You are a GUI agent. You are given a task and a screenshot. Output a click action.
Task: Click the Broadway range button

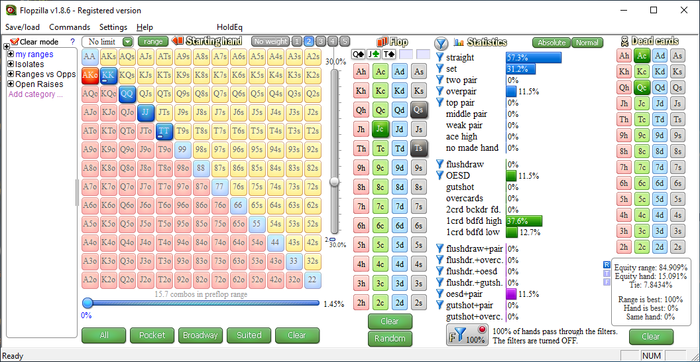[x=200, y=335]
